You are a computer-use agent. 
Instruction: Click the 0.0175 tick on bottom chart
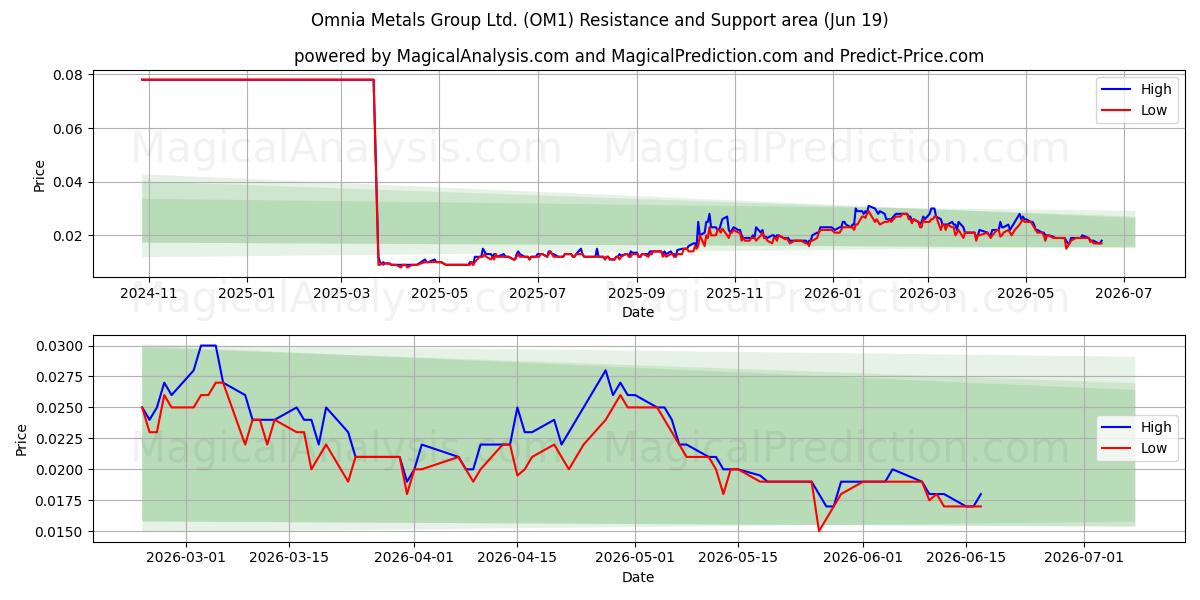(59, 501)
